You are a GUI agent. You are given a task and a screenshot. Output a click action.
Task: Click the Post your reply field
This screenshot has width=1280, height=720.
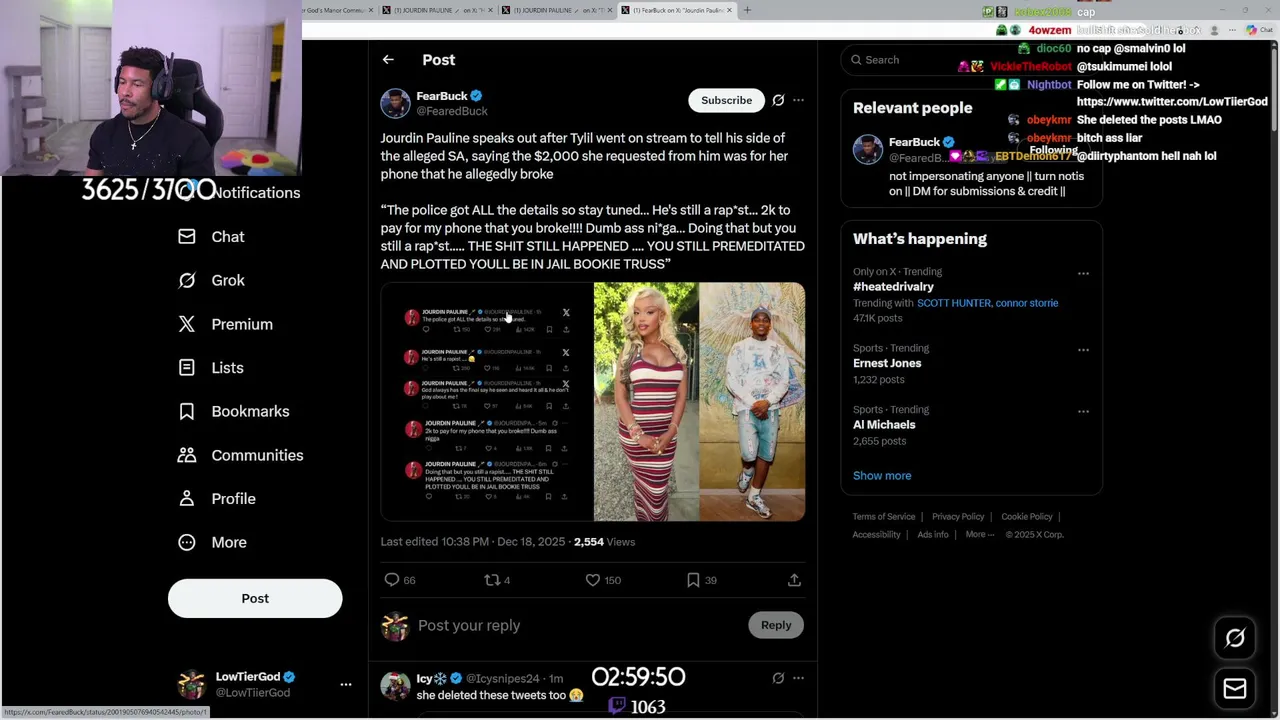(575, 625)
